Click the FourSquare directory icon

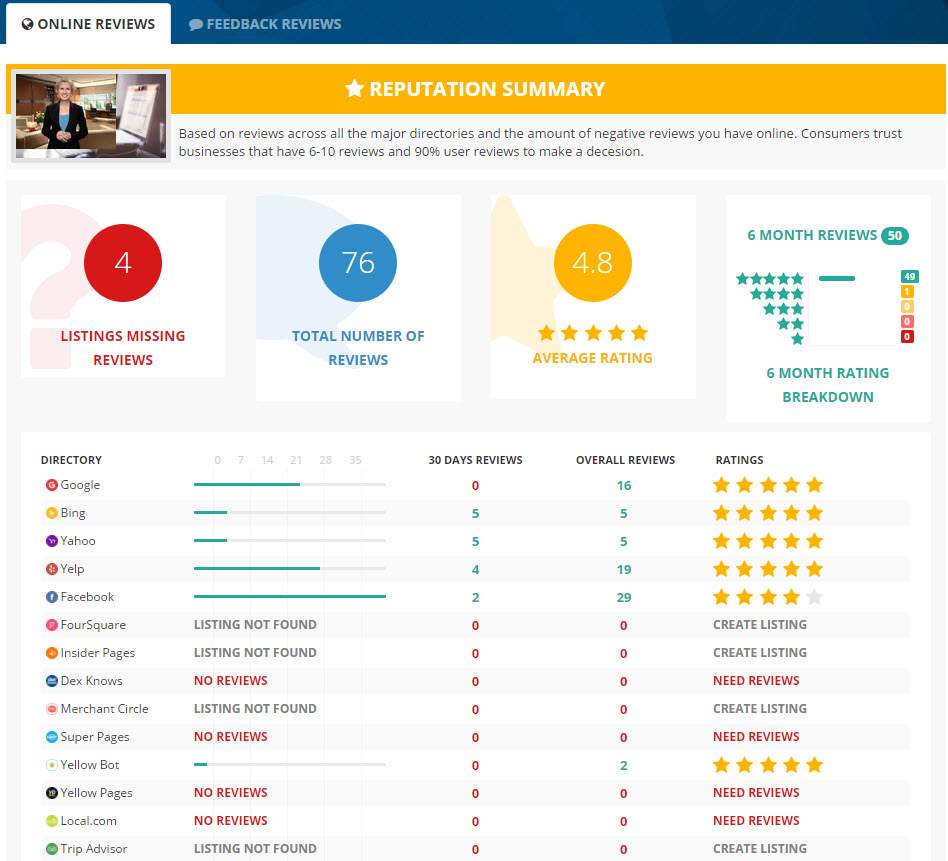pyautogui.click(x=52, y=625)
